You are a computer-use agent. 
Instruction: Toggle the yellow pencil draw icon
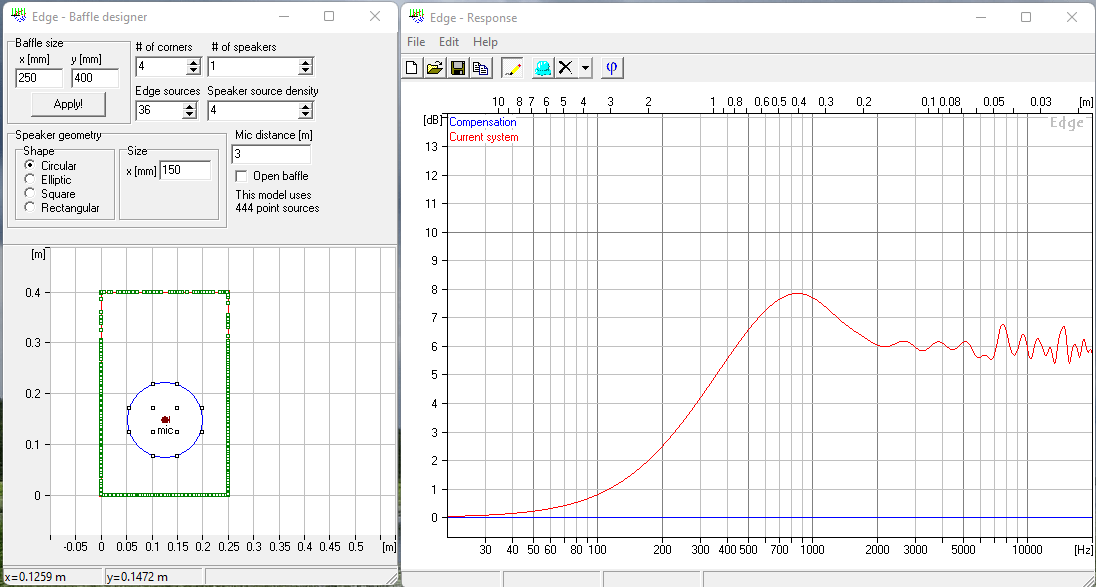[x=512, y=68]
